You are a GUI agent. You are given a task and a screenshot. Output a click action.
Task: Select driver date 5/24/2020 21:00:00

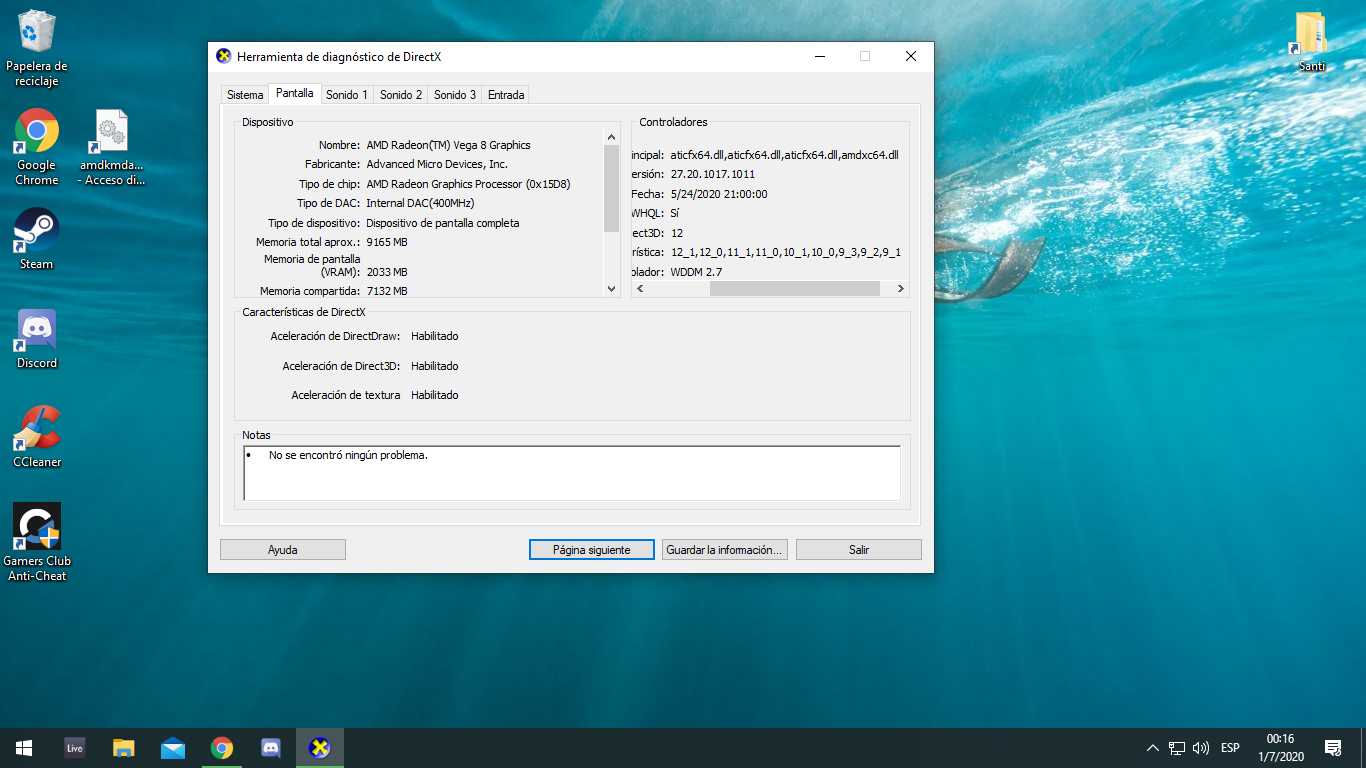tap(719, 194)
